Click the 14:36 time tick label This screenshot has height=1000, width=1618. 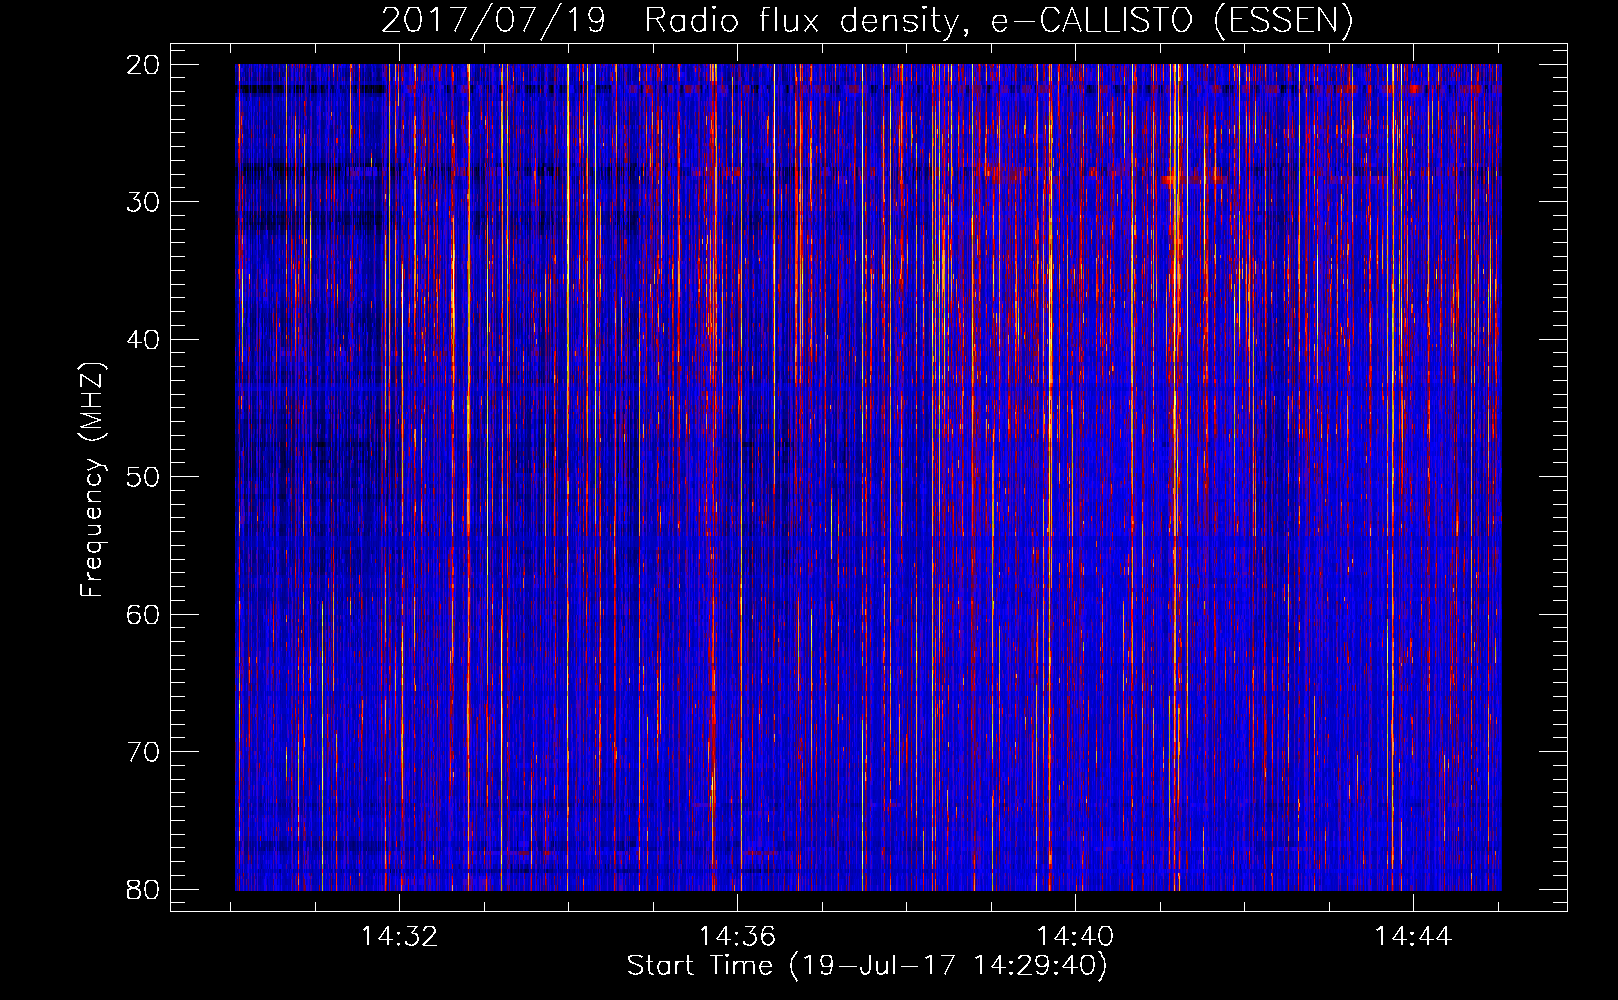(x=737, y=937)
